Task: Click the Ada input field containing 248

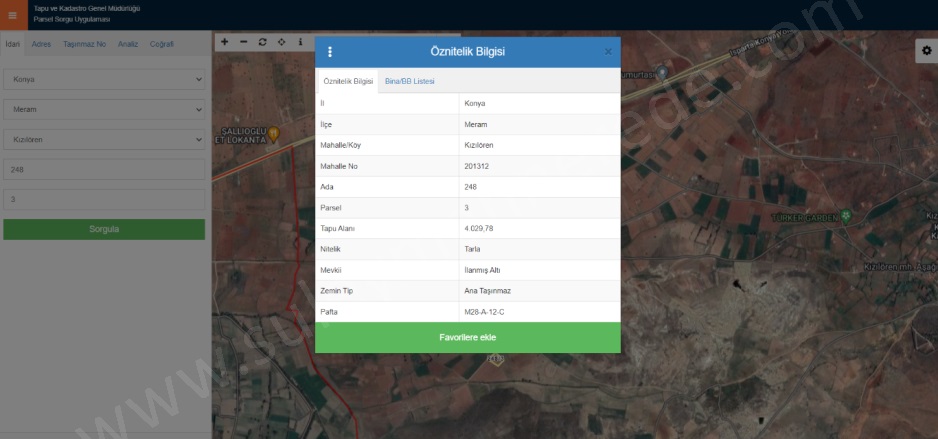Action: pyautogui.click(x=104, y=170)
